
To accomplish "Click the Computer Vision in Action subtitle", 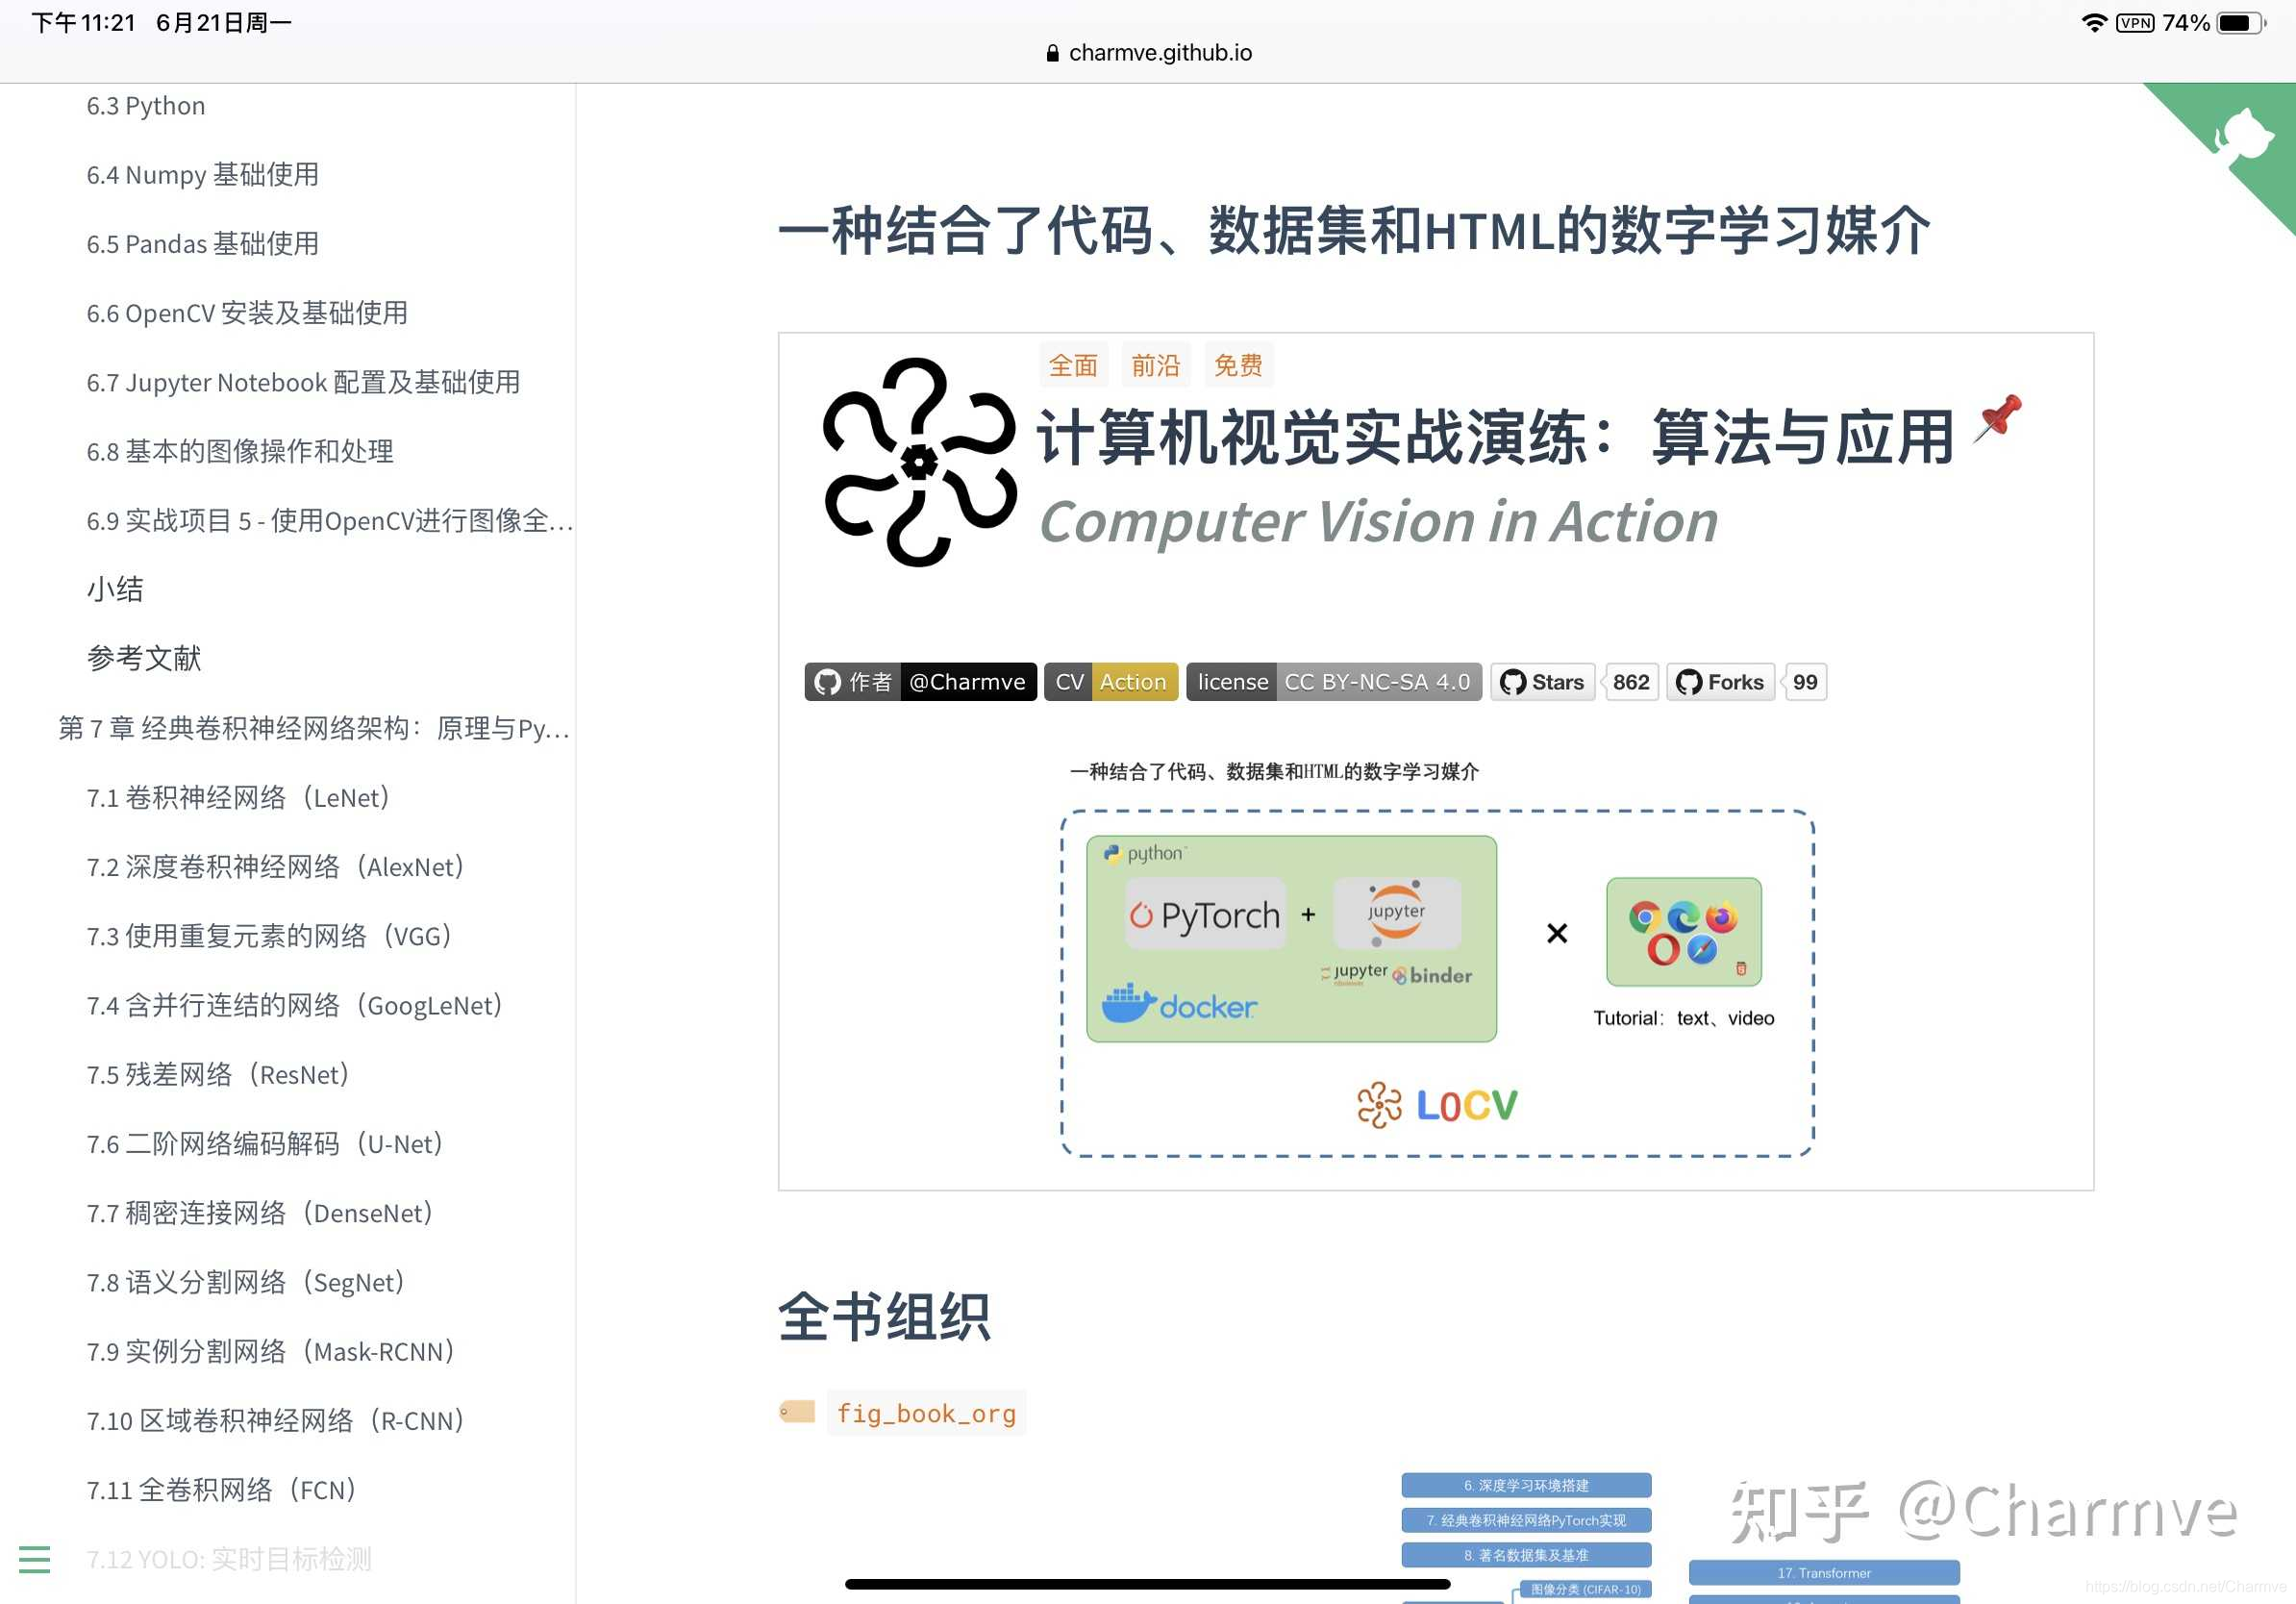I will coord(1378,521).
